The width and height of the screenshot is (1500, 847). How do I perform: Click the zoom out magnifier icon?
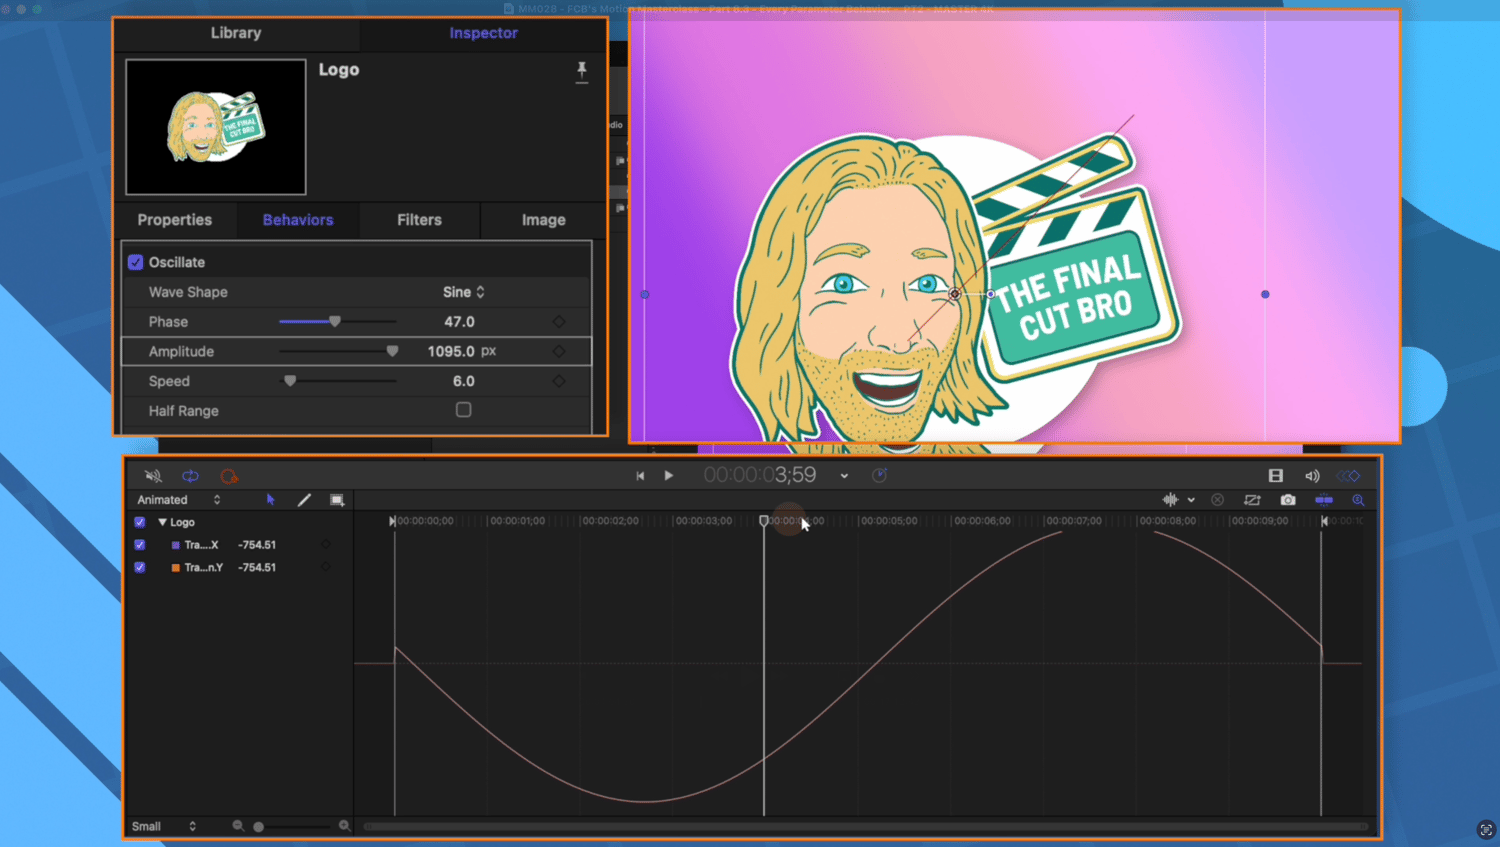point(238,826)
